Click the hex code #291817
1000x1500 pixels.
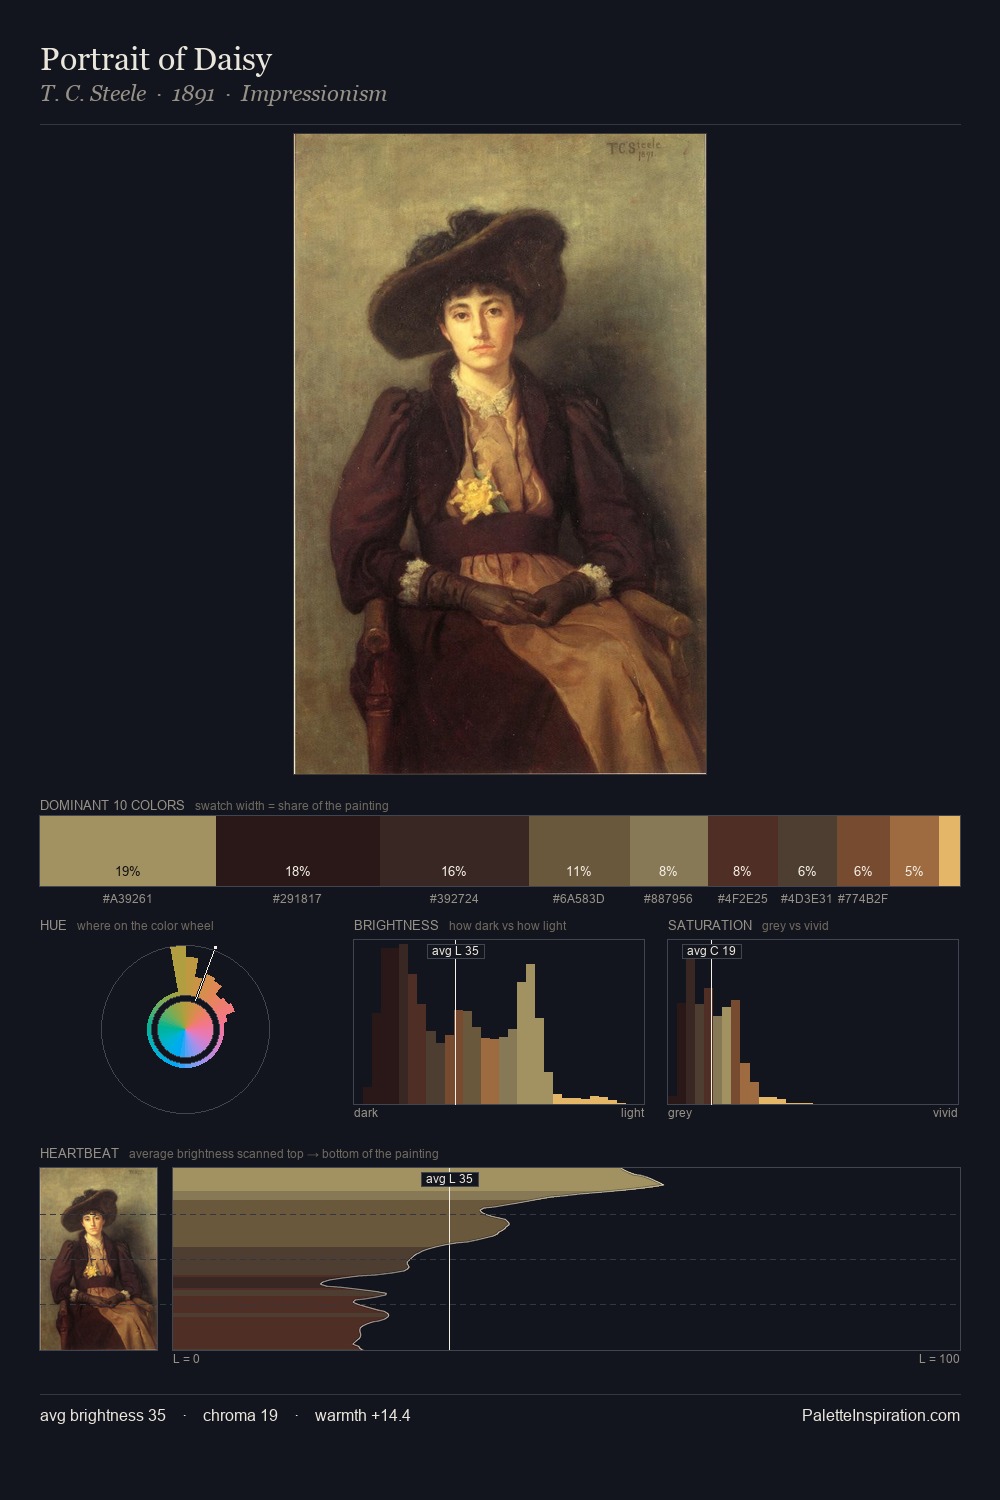[297, 899]
